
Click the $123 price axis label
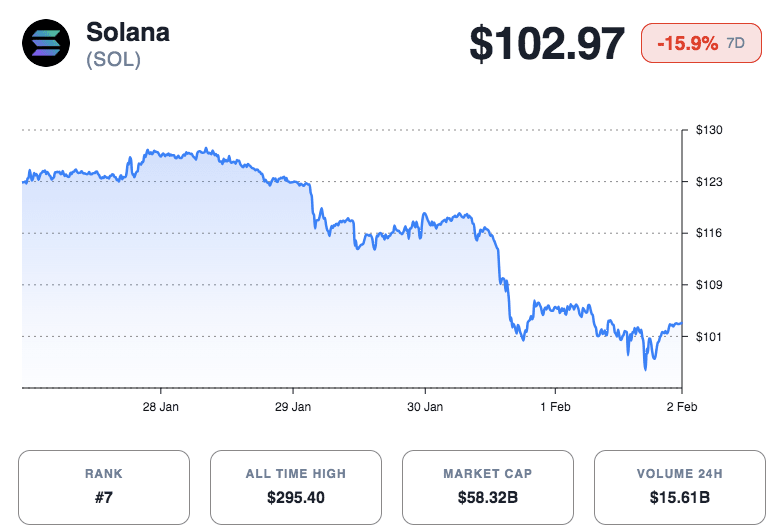pyautogui.click(x=709, y=182)
